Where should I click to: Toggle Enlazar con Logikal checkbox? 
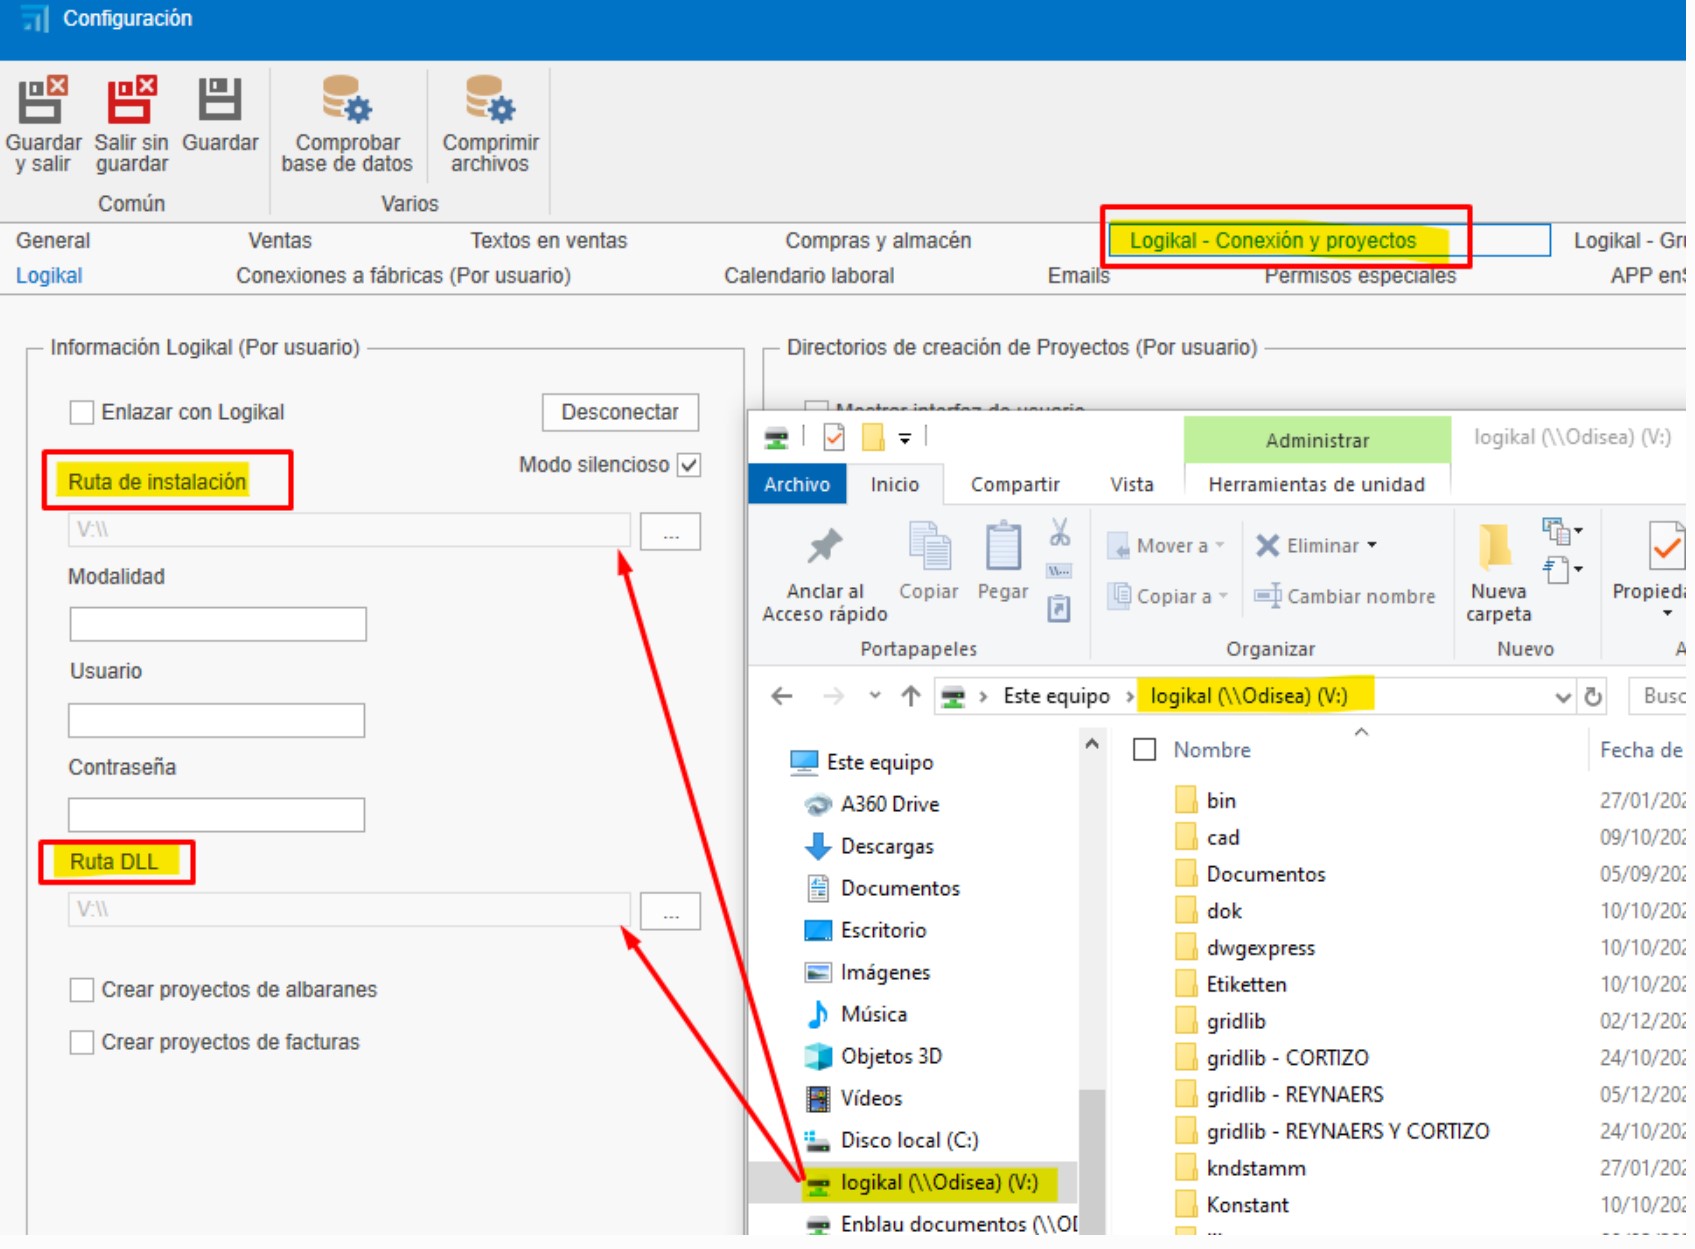[x=82, y=413]
